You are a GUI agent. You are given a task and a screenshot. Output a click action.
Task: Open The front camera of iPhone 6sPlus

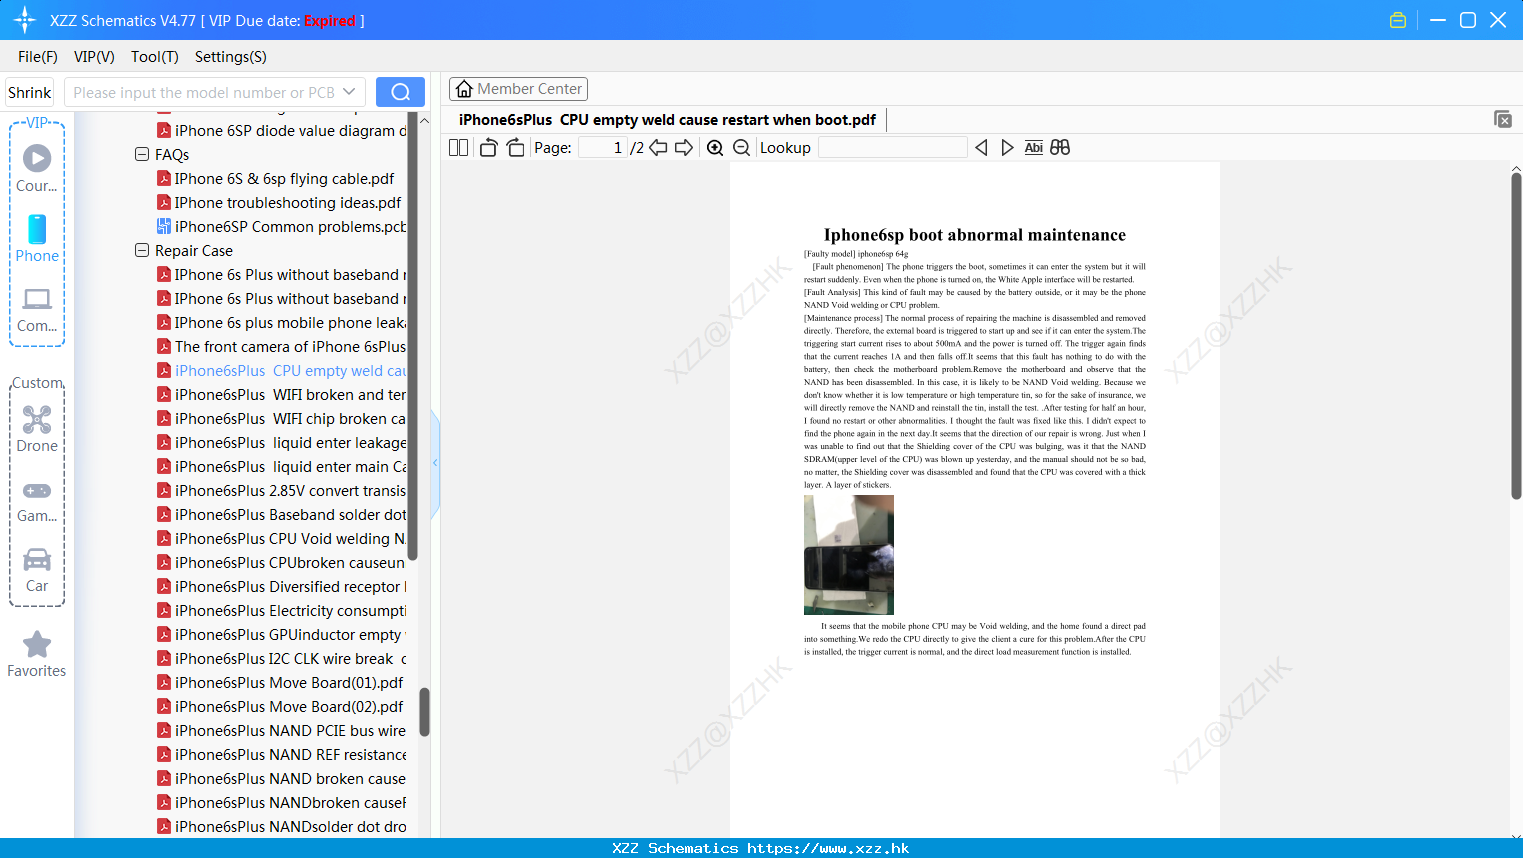[282, 347]
